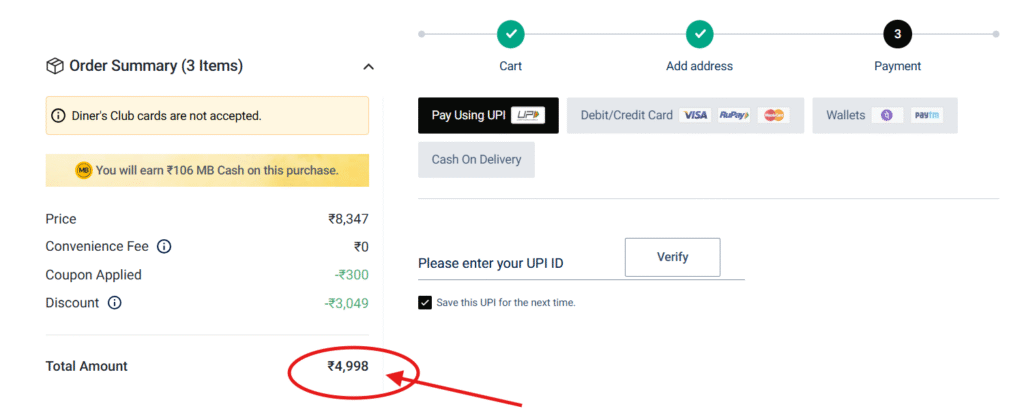
Task: Go back to the Cart step
Action: [511, 34]
